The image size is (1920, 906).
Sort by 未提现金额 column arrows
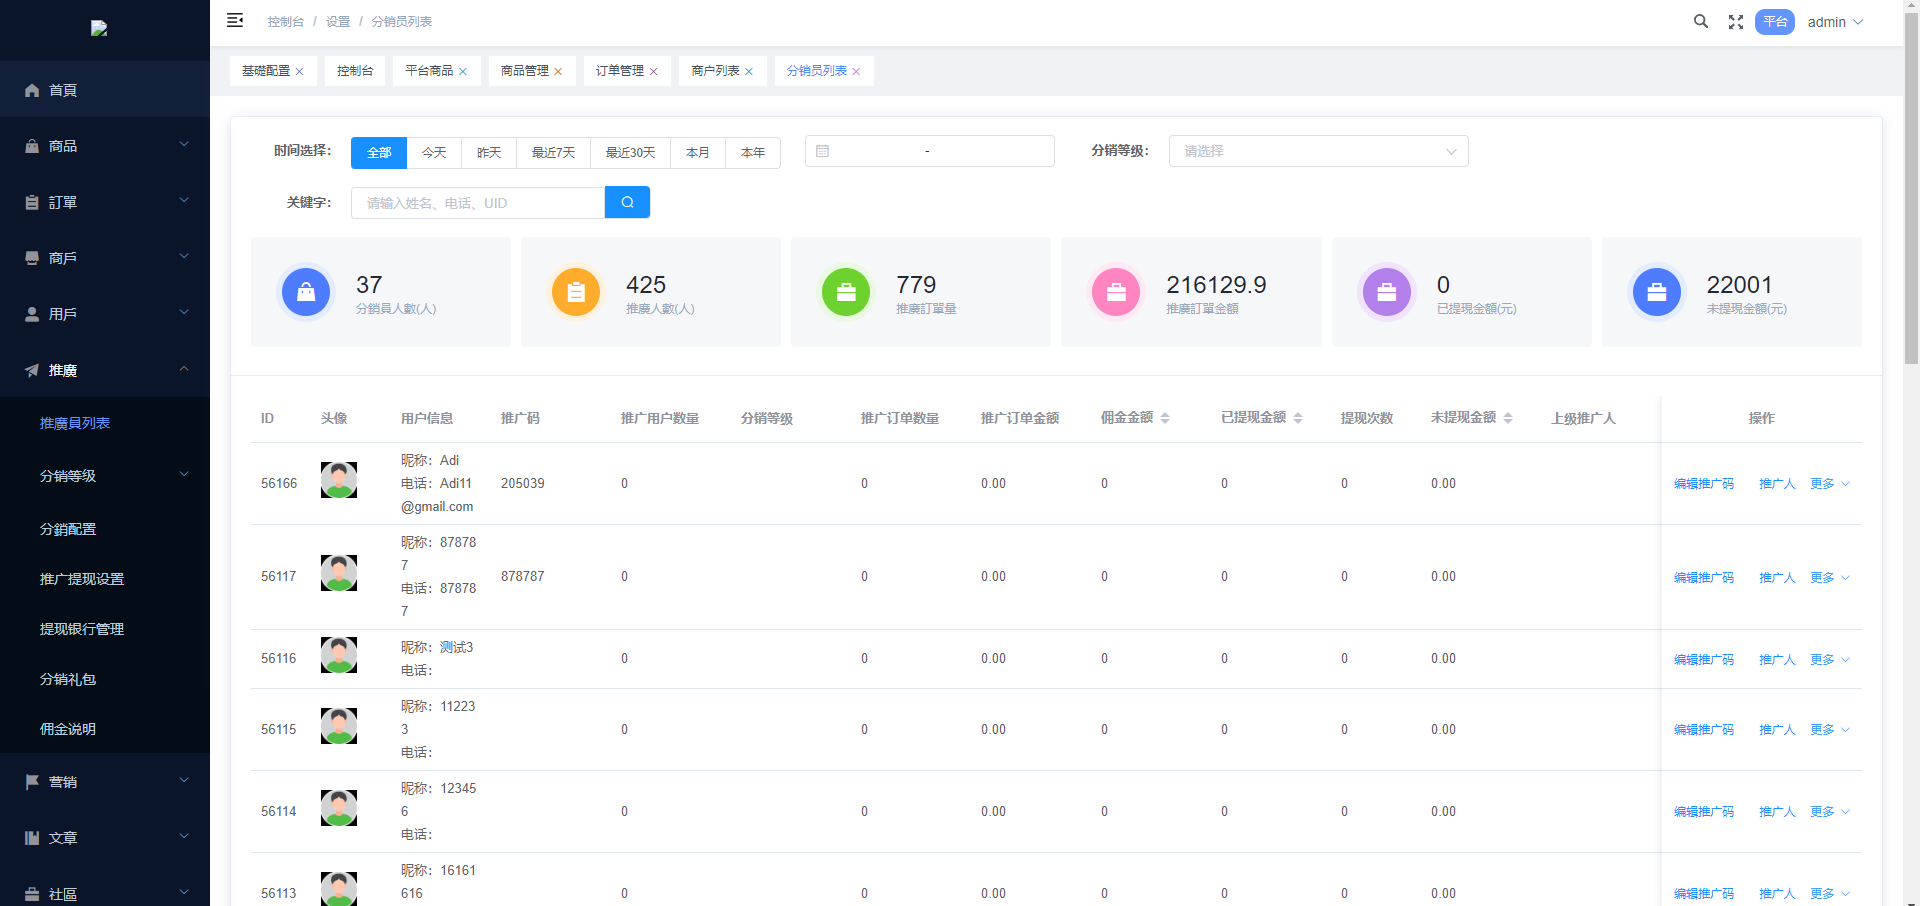(x=1508, y=418)
